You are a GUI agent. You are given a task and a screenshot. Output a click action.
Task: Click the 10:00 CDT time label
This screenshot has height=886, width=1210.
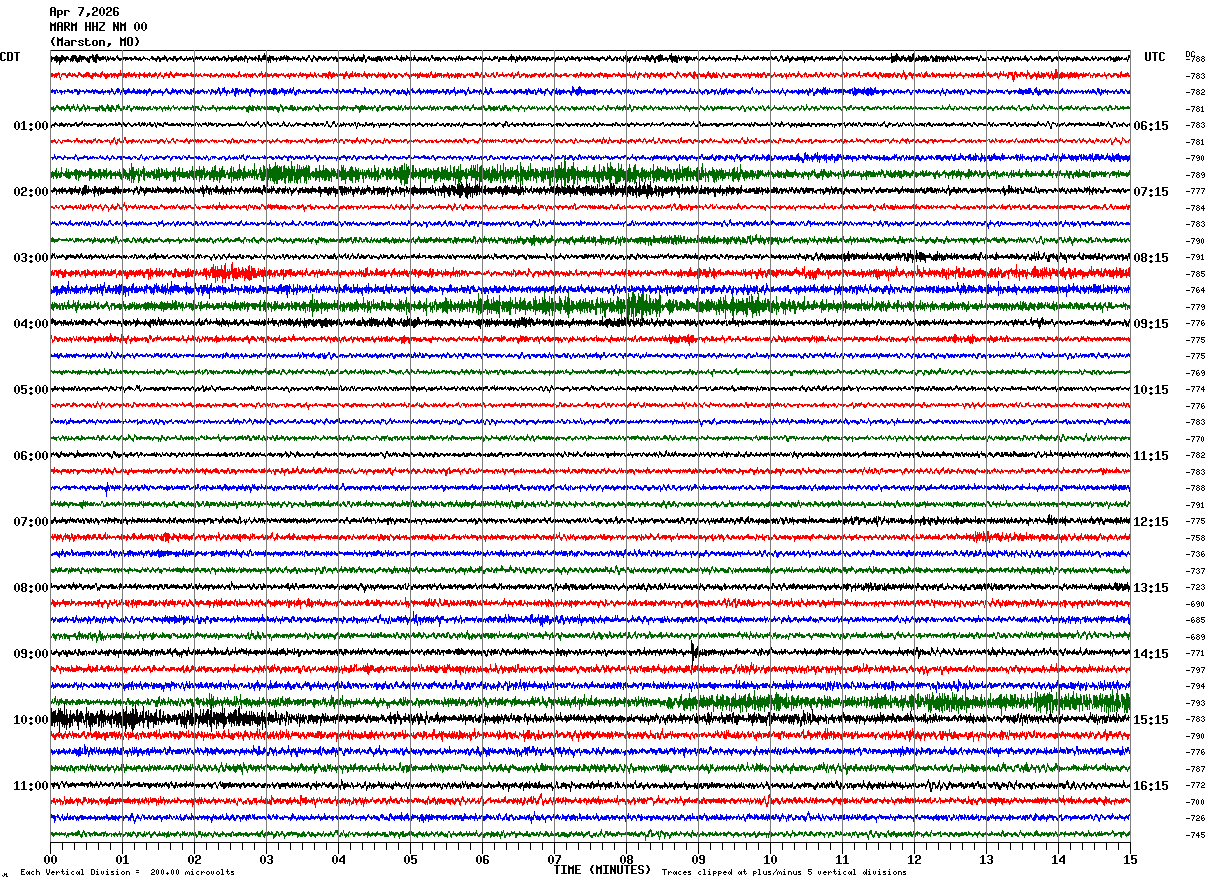(x=31, y=720)
